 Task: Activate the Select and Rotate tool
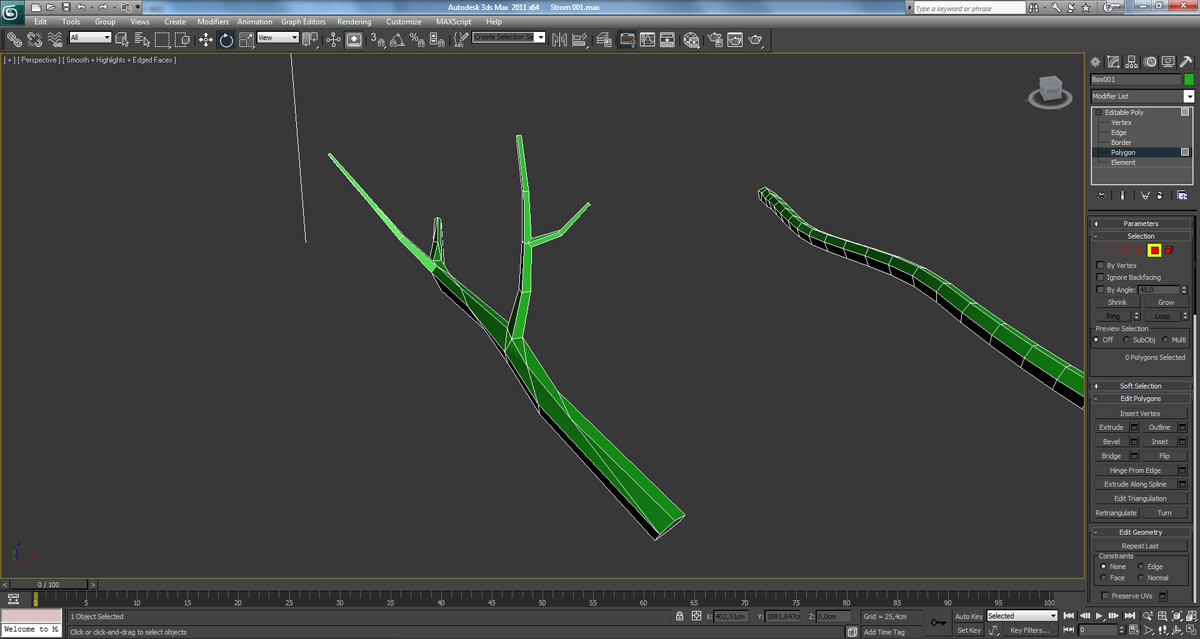226,39
